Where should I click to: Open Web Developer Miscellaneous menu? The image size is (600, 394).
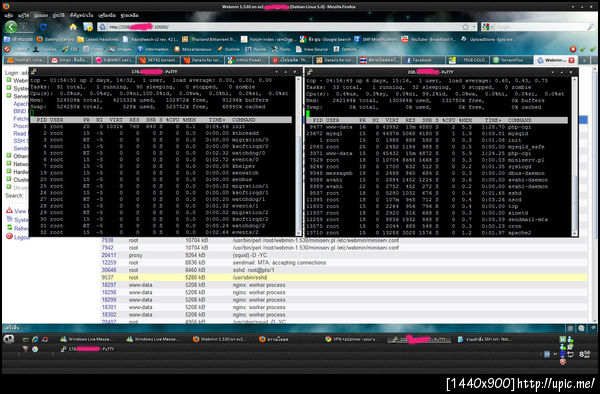(193, 49)
